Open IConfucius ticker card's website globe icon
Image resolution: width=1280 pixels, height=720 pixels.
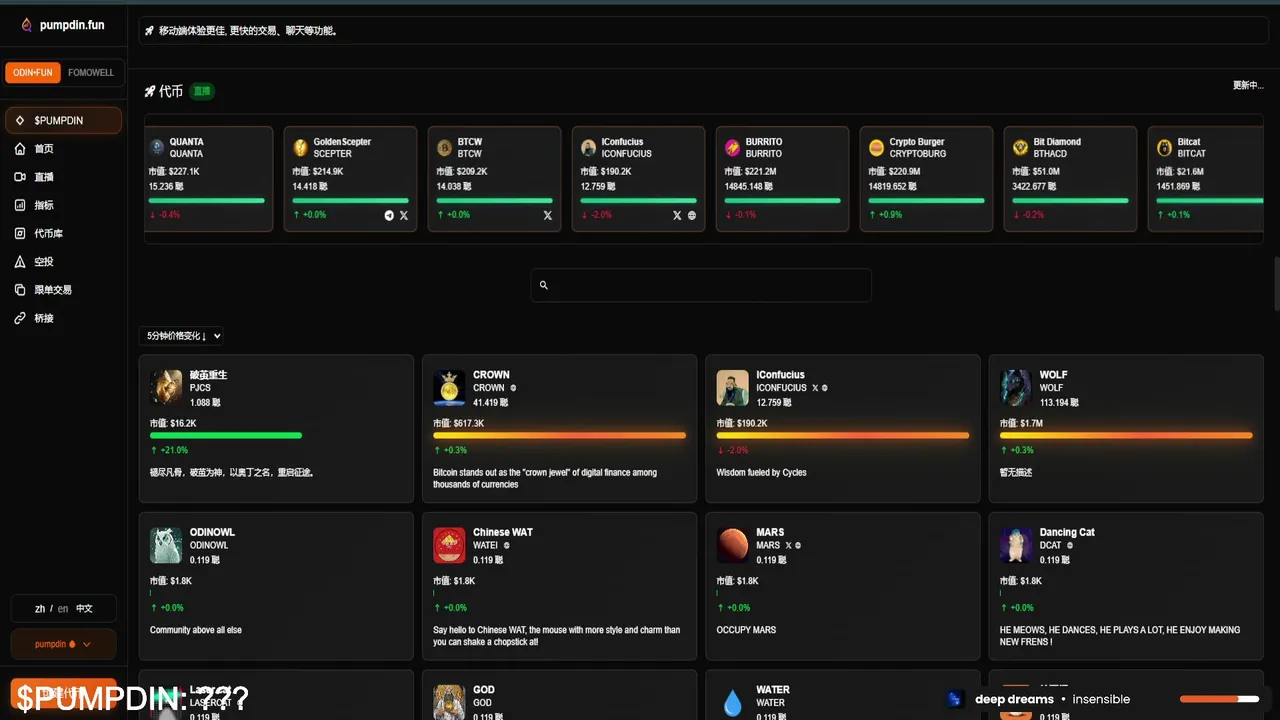click(x=692, y=215)
